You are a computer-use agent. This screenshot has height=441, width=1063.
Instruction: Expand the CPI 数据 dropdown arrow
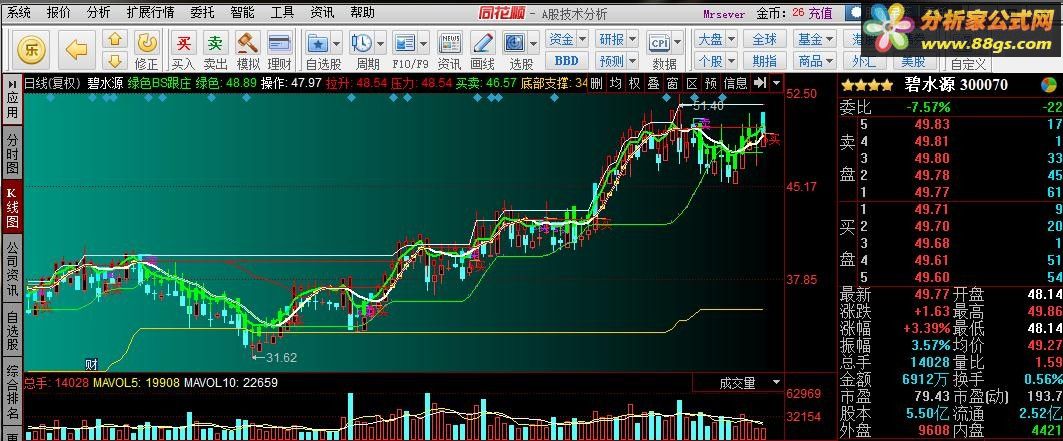[x=677, y=43]
